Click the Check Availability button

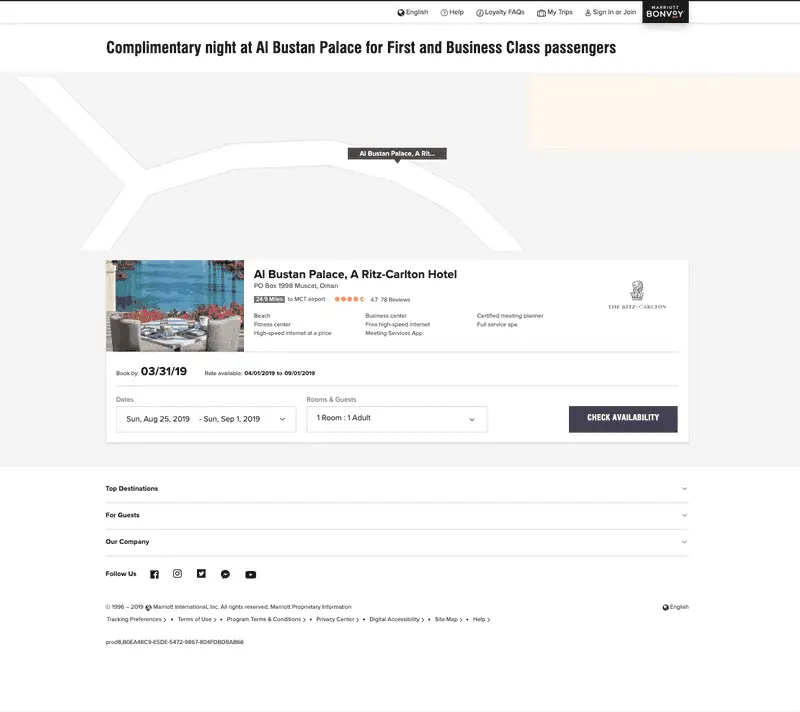[x=623, y=419]
